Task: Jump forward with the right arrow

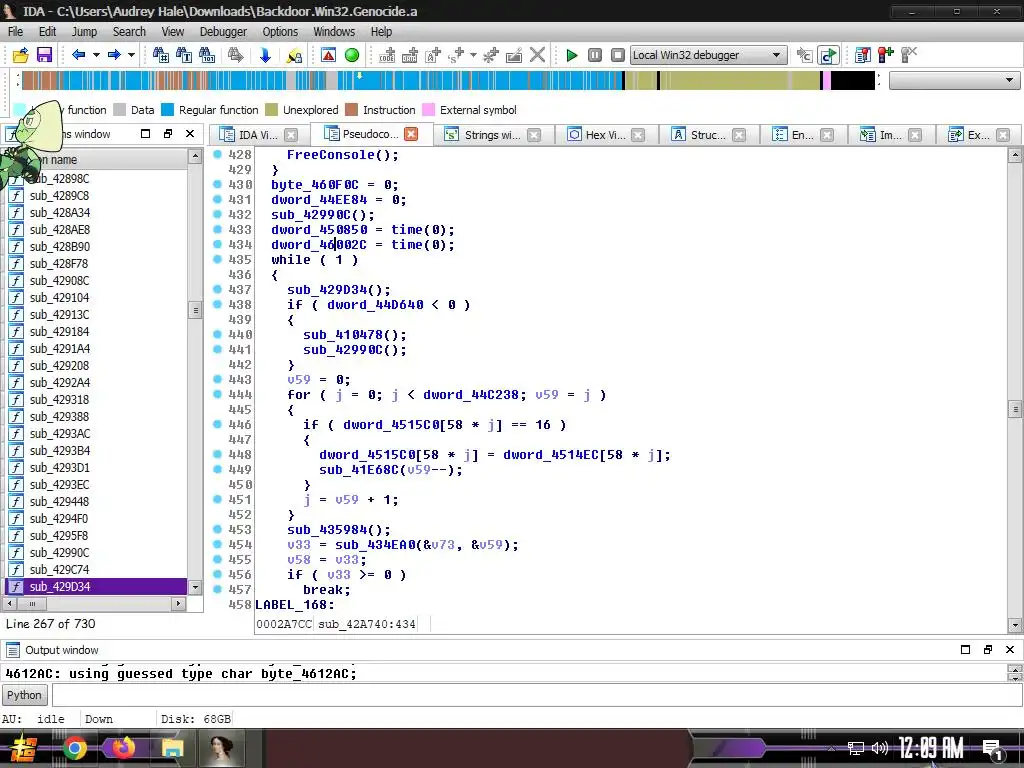Action: point(114,55)
